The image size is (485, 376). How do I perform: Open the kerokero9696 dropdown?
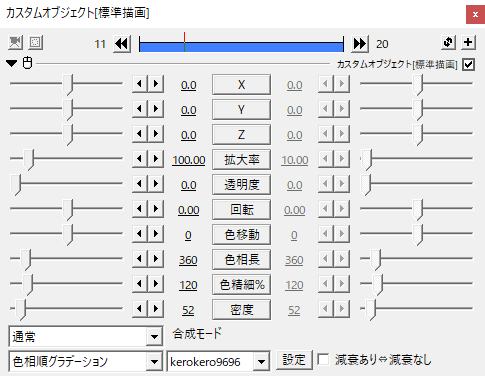[218, 361]
